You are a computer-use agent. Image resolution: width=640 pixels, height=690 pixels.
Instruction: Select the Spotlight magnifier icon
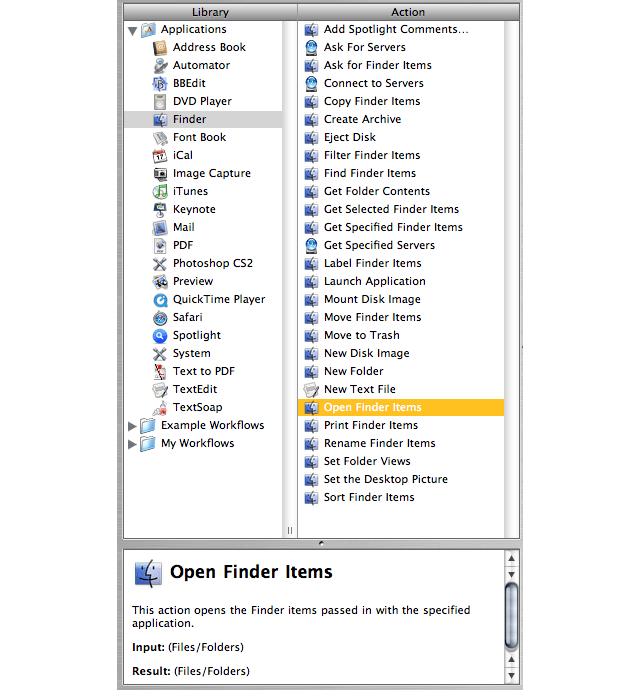160,335
